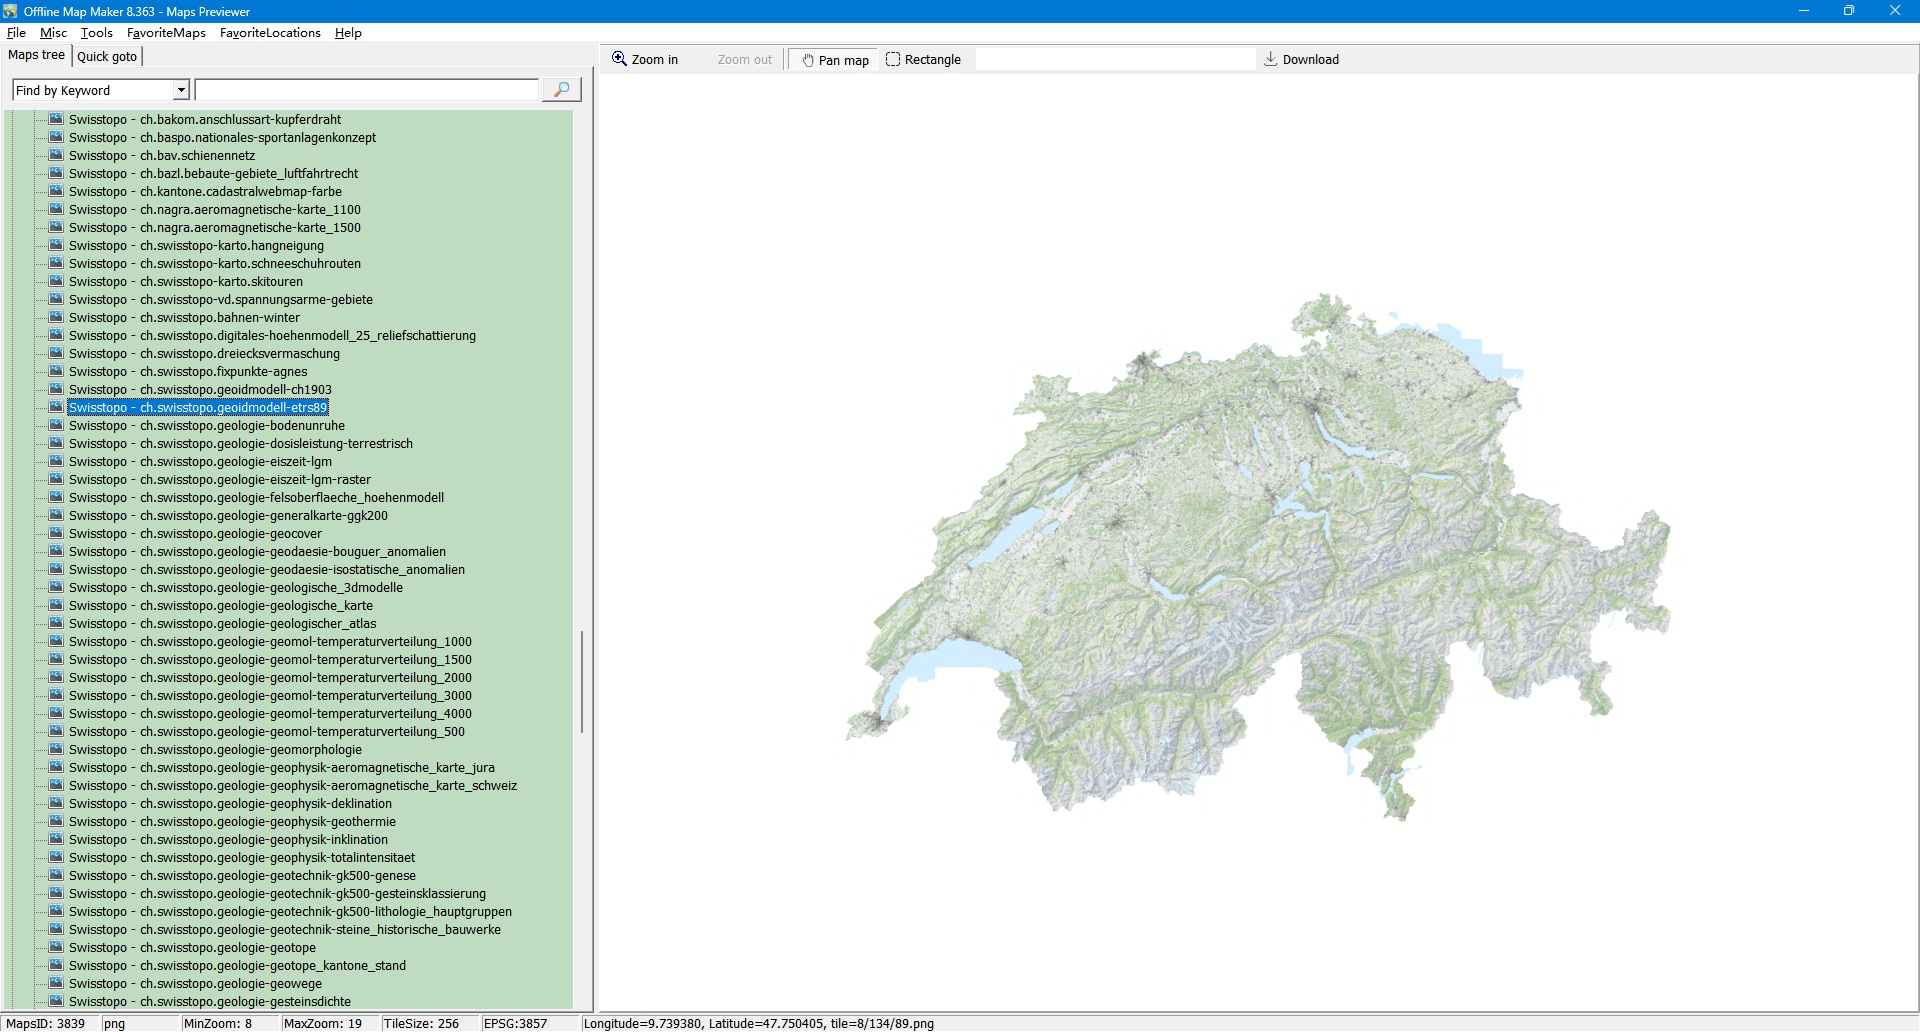Click the magnifier search icon button
The width and height of the screenshot is (1920, 1032).
coord(561,90)
